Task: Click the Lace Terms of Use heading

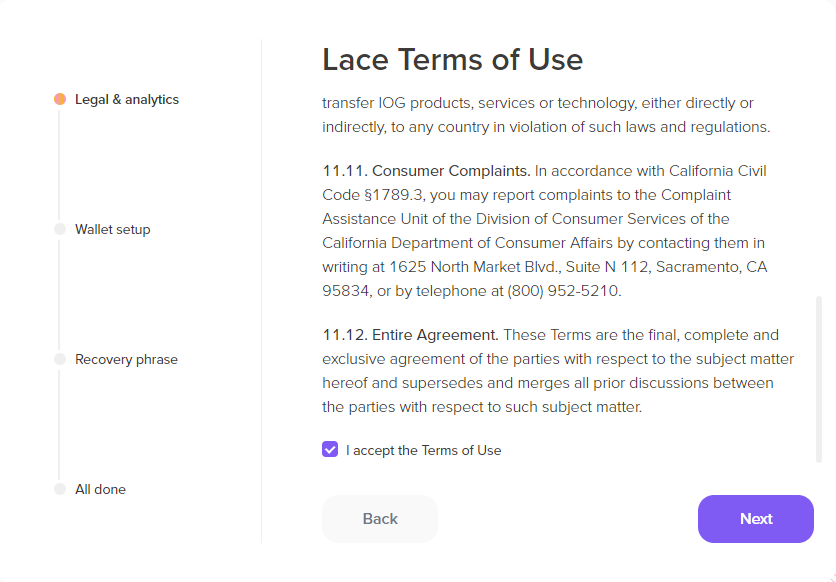Action: tap(452, 60)
